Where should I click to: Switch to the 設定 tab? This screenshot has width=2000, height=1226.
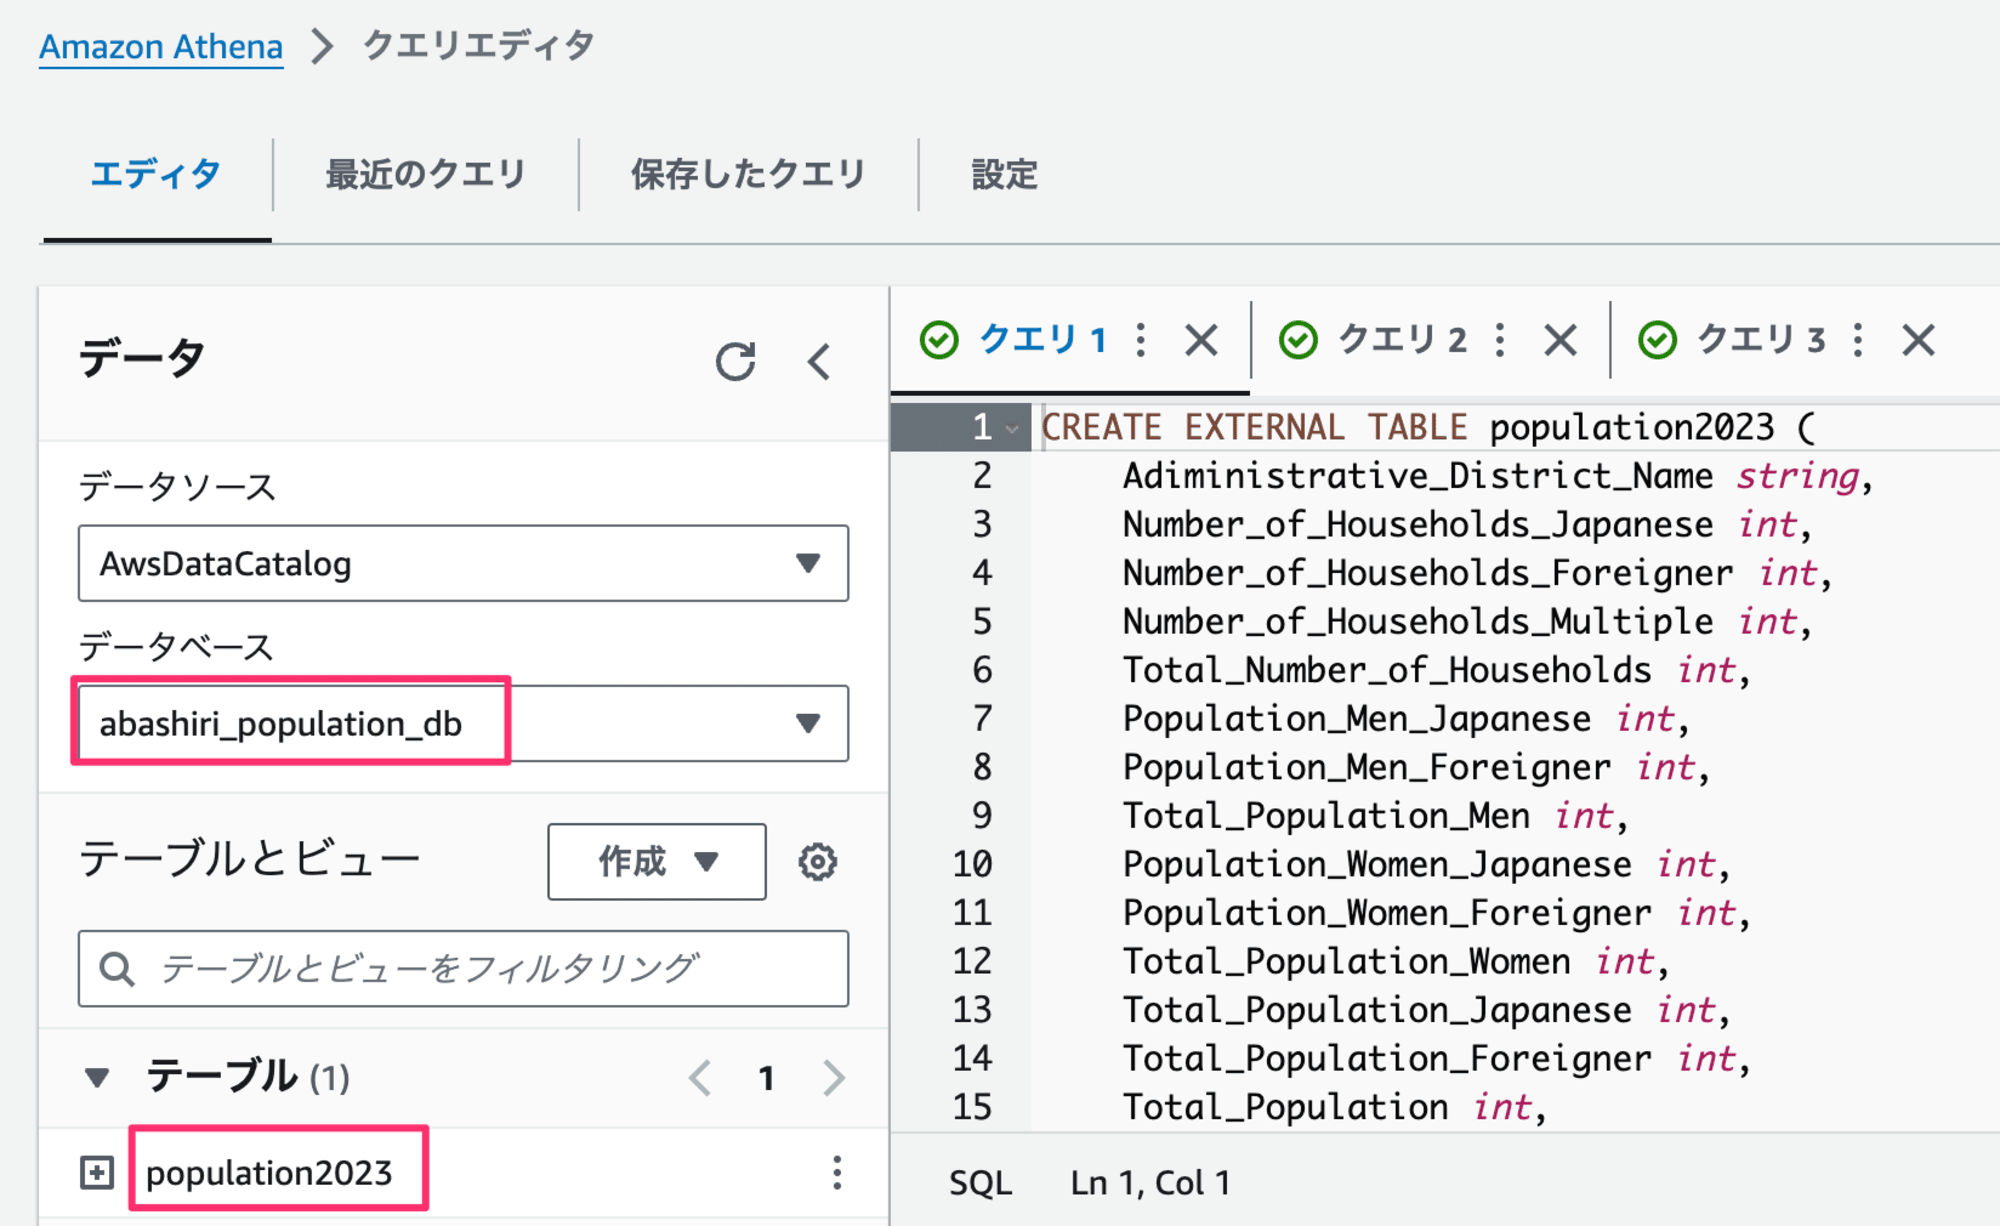(1005, 175)
